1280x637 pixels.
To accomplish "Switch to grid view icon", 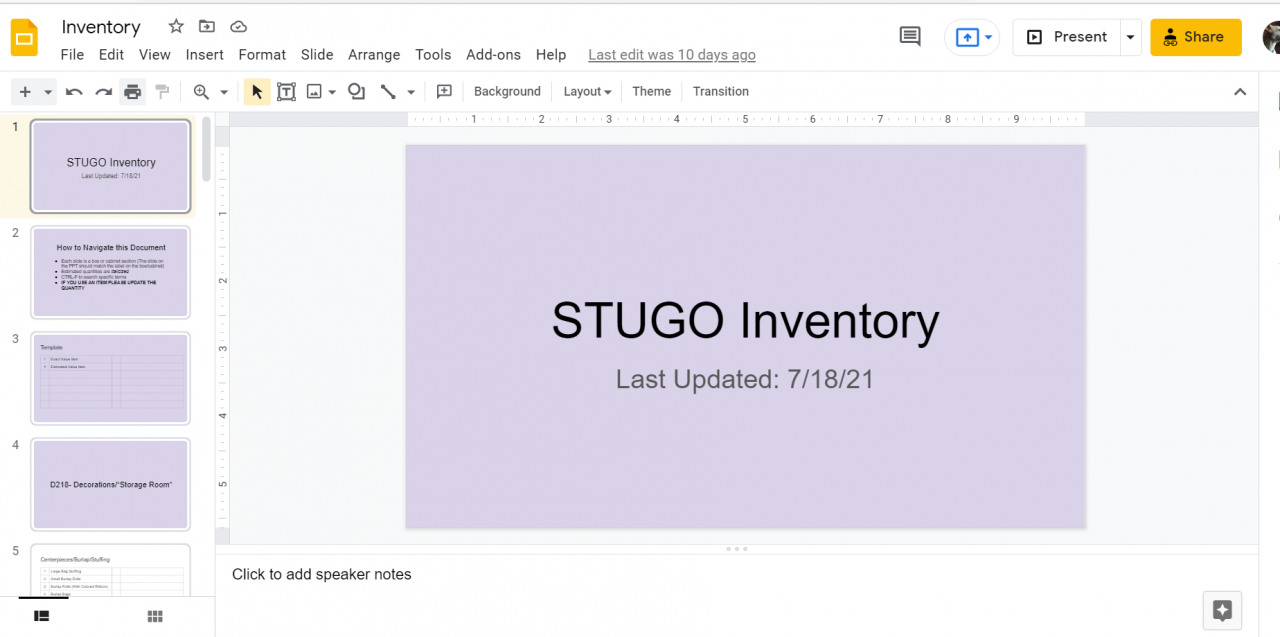I will [155, 616].
